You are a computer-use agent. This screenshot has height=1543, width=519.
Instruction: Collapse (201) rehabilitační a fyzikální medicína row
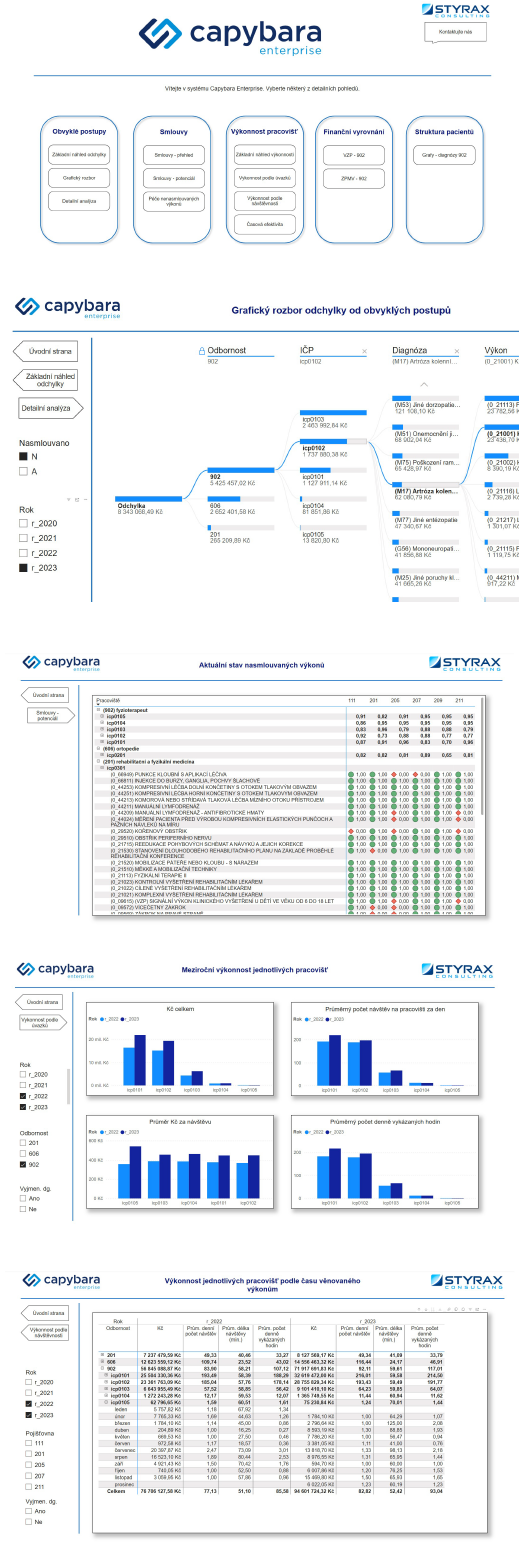pyautogui.click(x=99, y=760)
